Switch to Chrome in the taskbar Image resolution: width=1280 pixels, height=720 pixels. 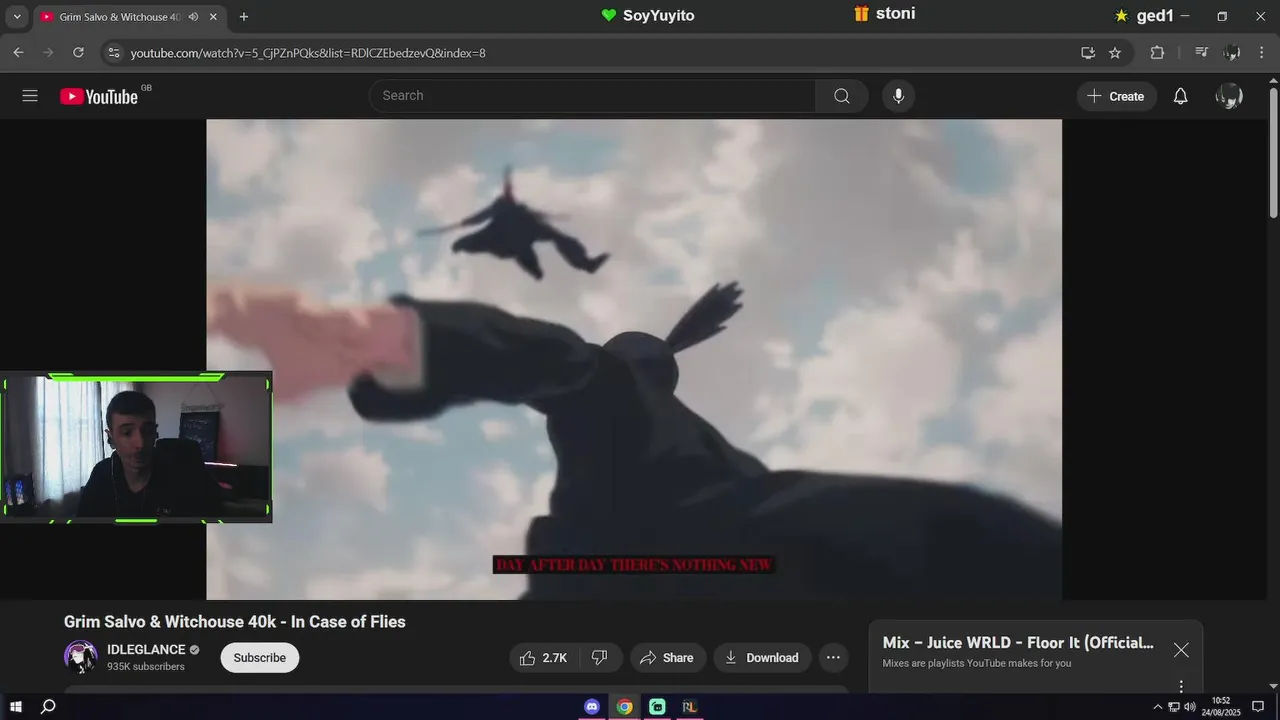pyautogui.click(x=624, y=706)
